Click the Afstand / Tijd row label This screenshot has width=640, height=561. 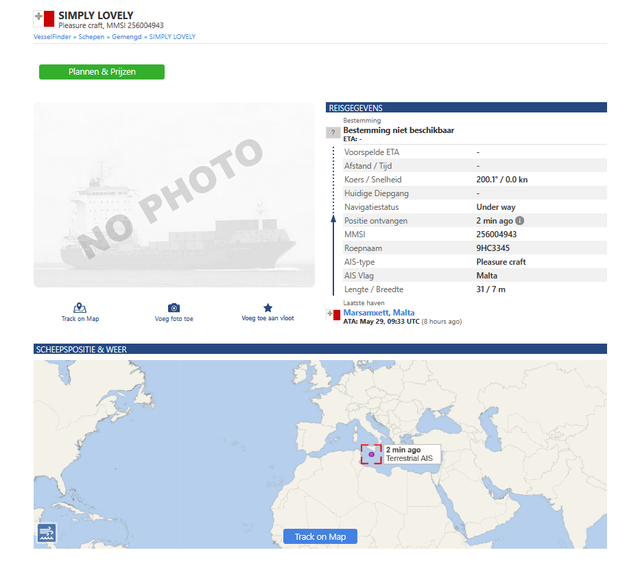[368, 166]
